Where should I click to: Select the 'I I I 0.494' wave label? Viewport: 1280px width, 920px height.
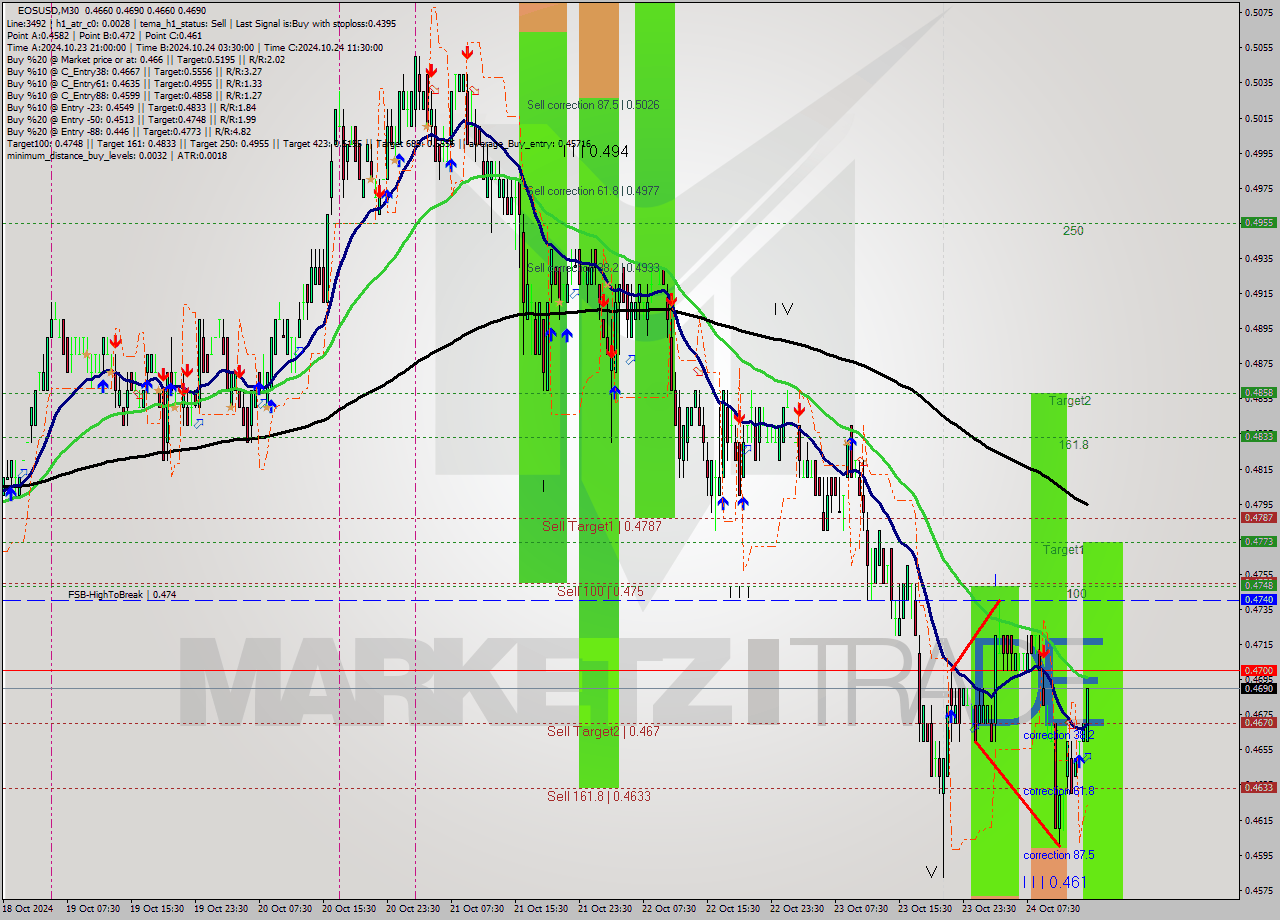tap(594, 151)
